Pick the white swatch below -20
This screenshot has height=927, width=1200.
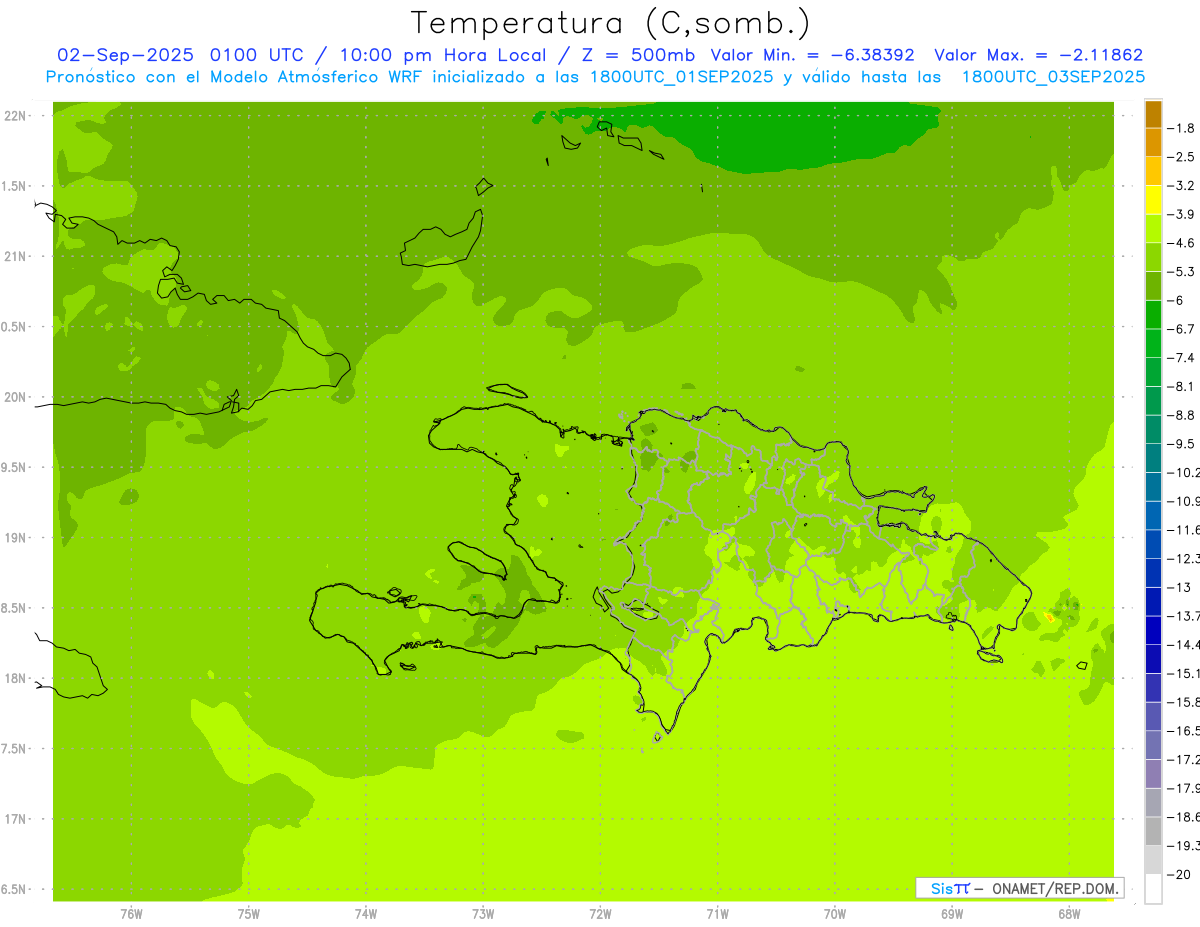1153,889
